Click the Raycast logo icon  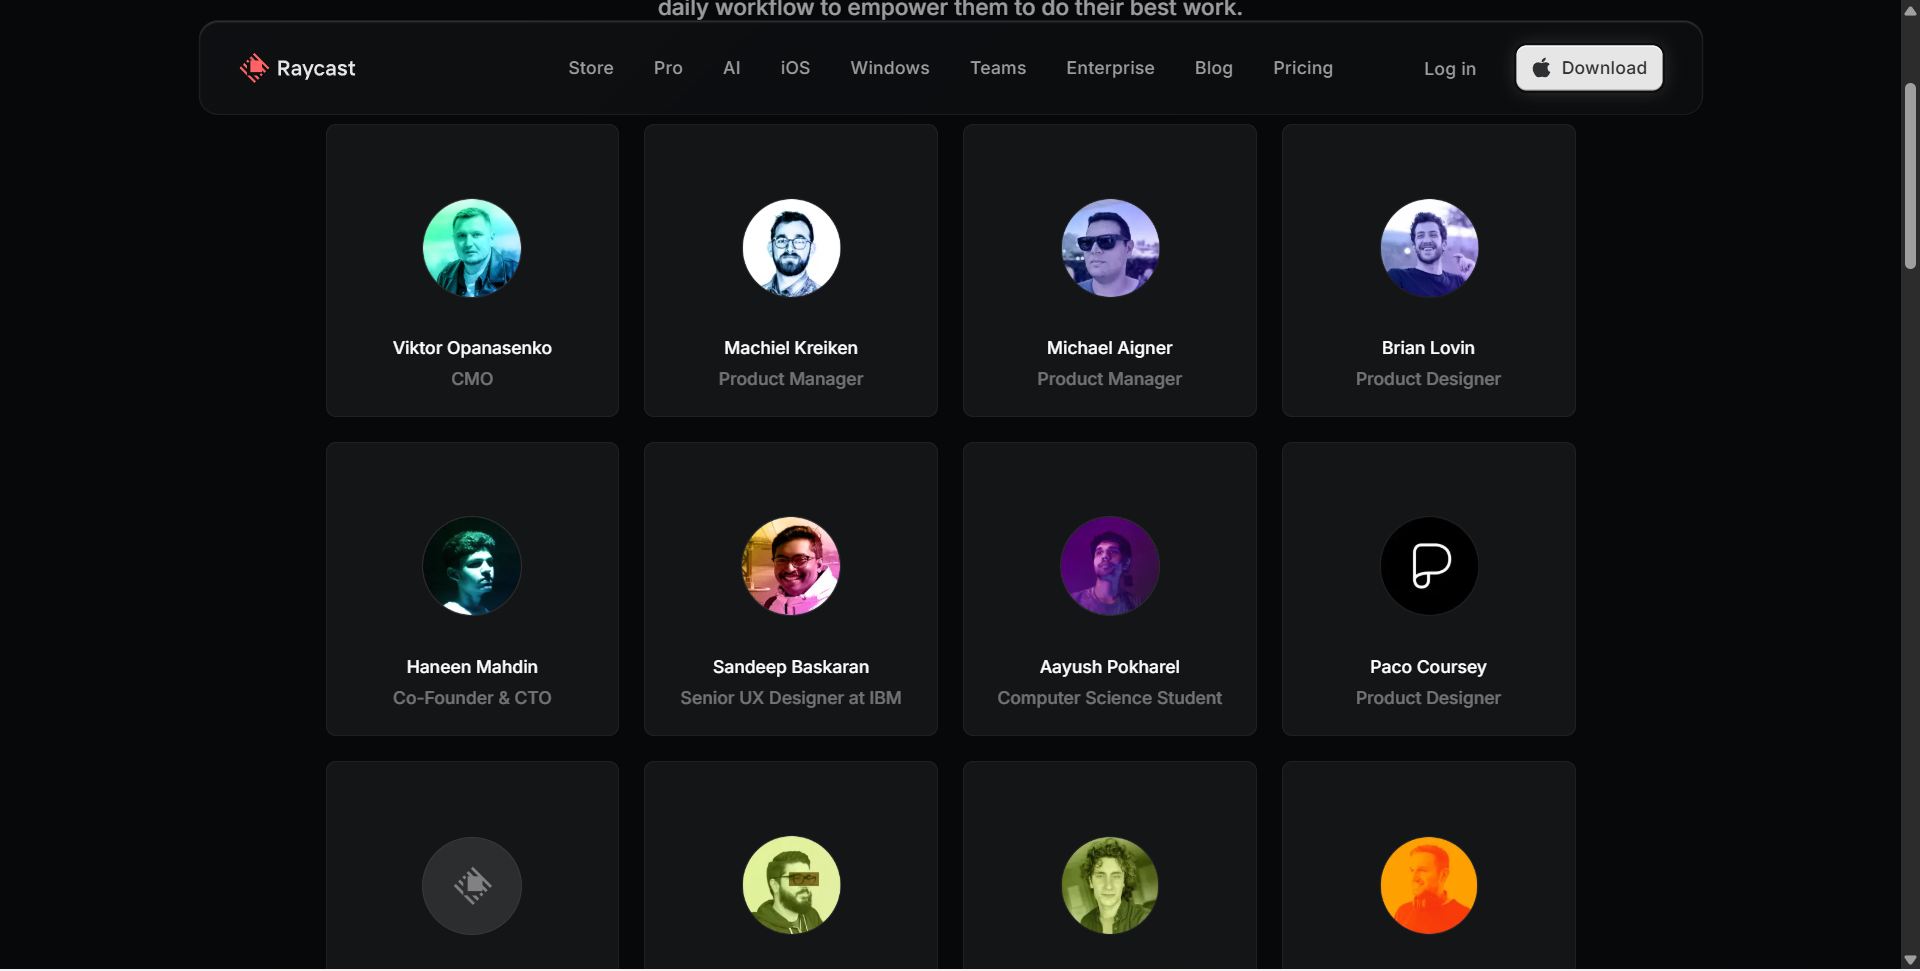tap(254, 68)
